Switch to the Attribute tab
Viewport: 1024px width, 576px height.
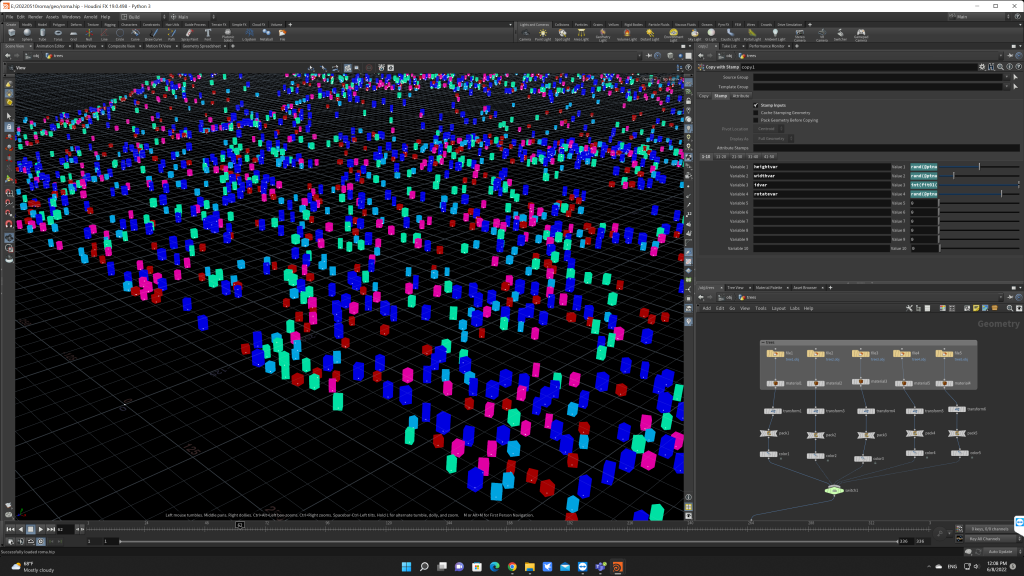[741, 96]
